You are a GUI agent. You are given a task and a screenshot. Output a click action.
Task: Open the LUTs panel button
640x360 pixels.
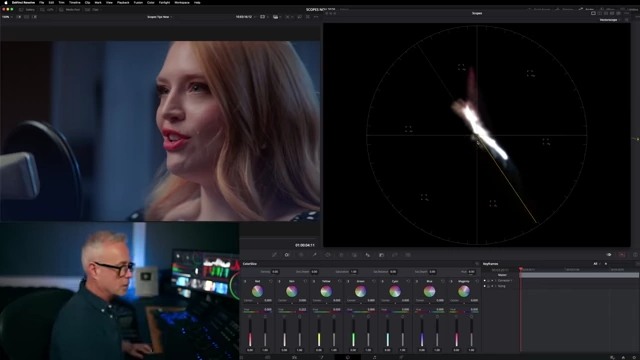[47, 9]
